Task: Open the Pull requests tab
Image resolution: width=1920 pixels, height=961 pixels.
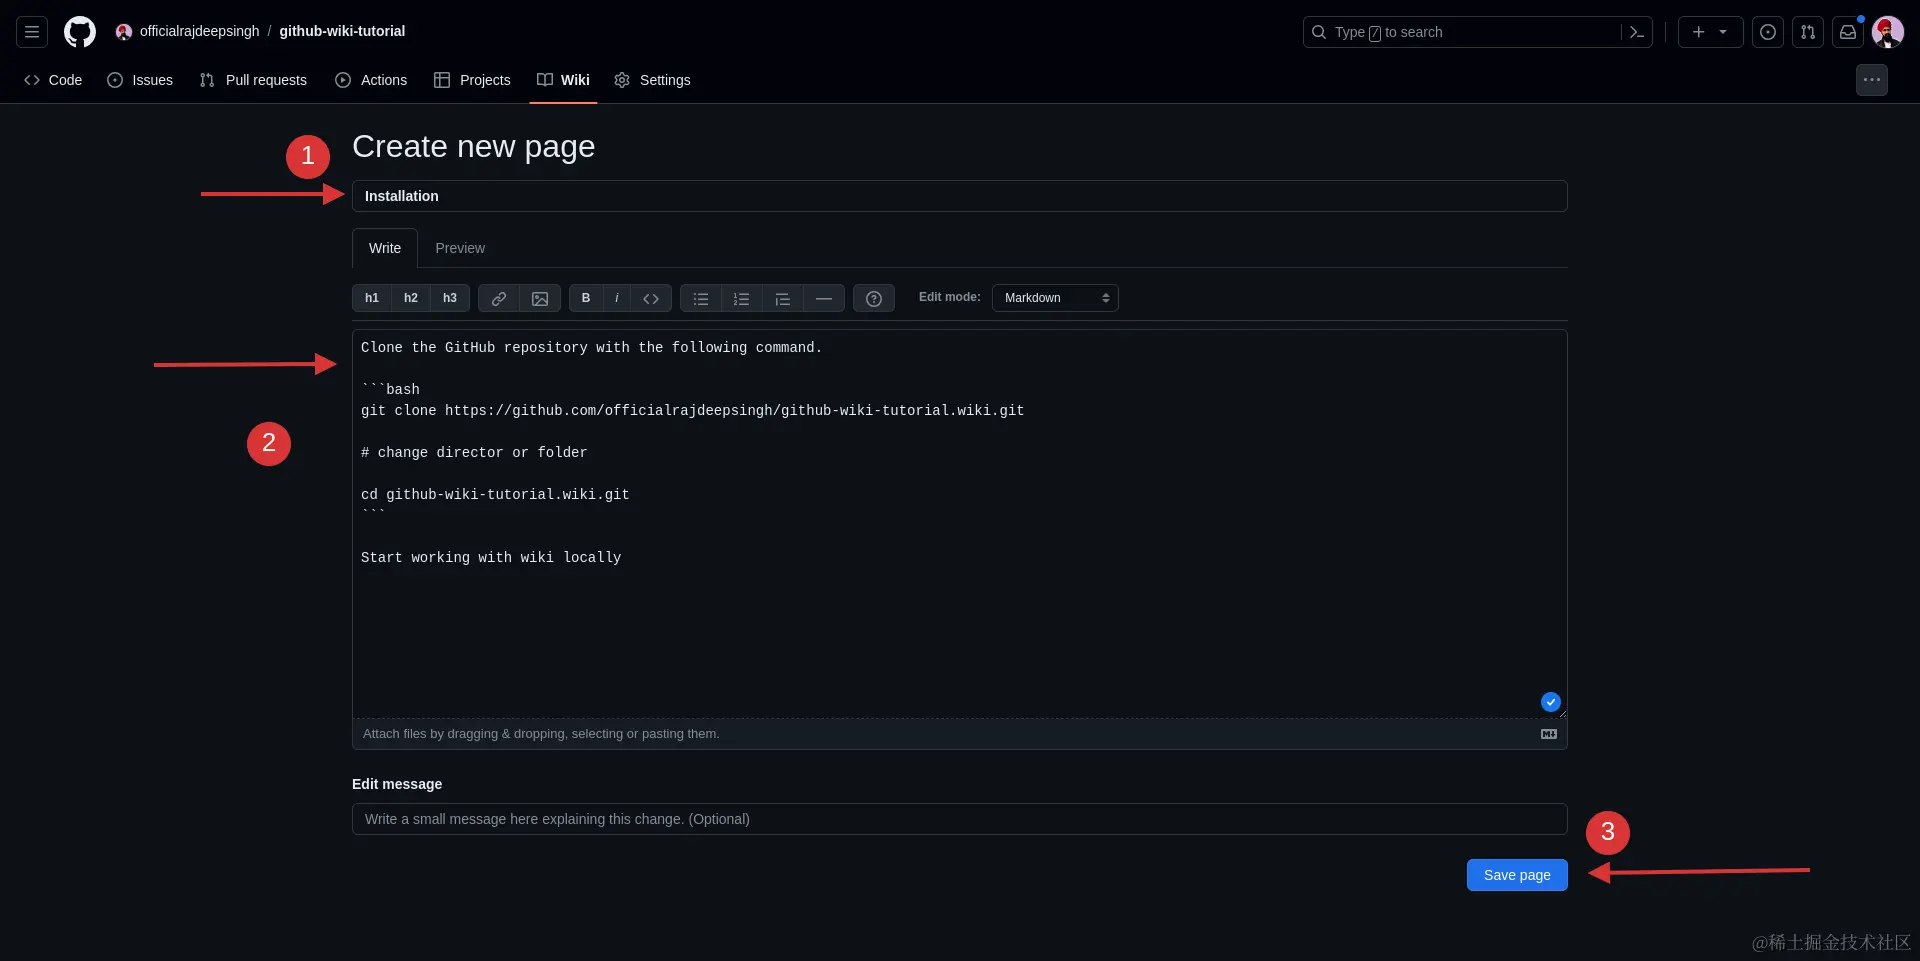Action: pos(253,80)
